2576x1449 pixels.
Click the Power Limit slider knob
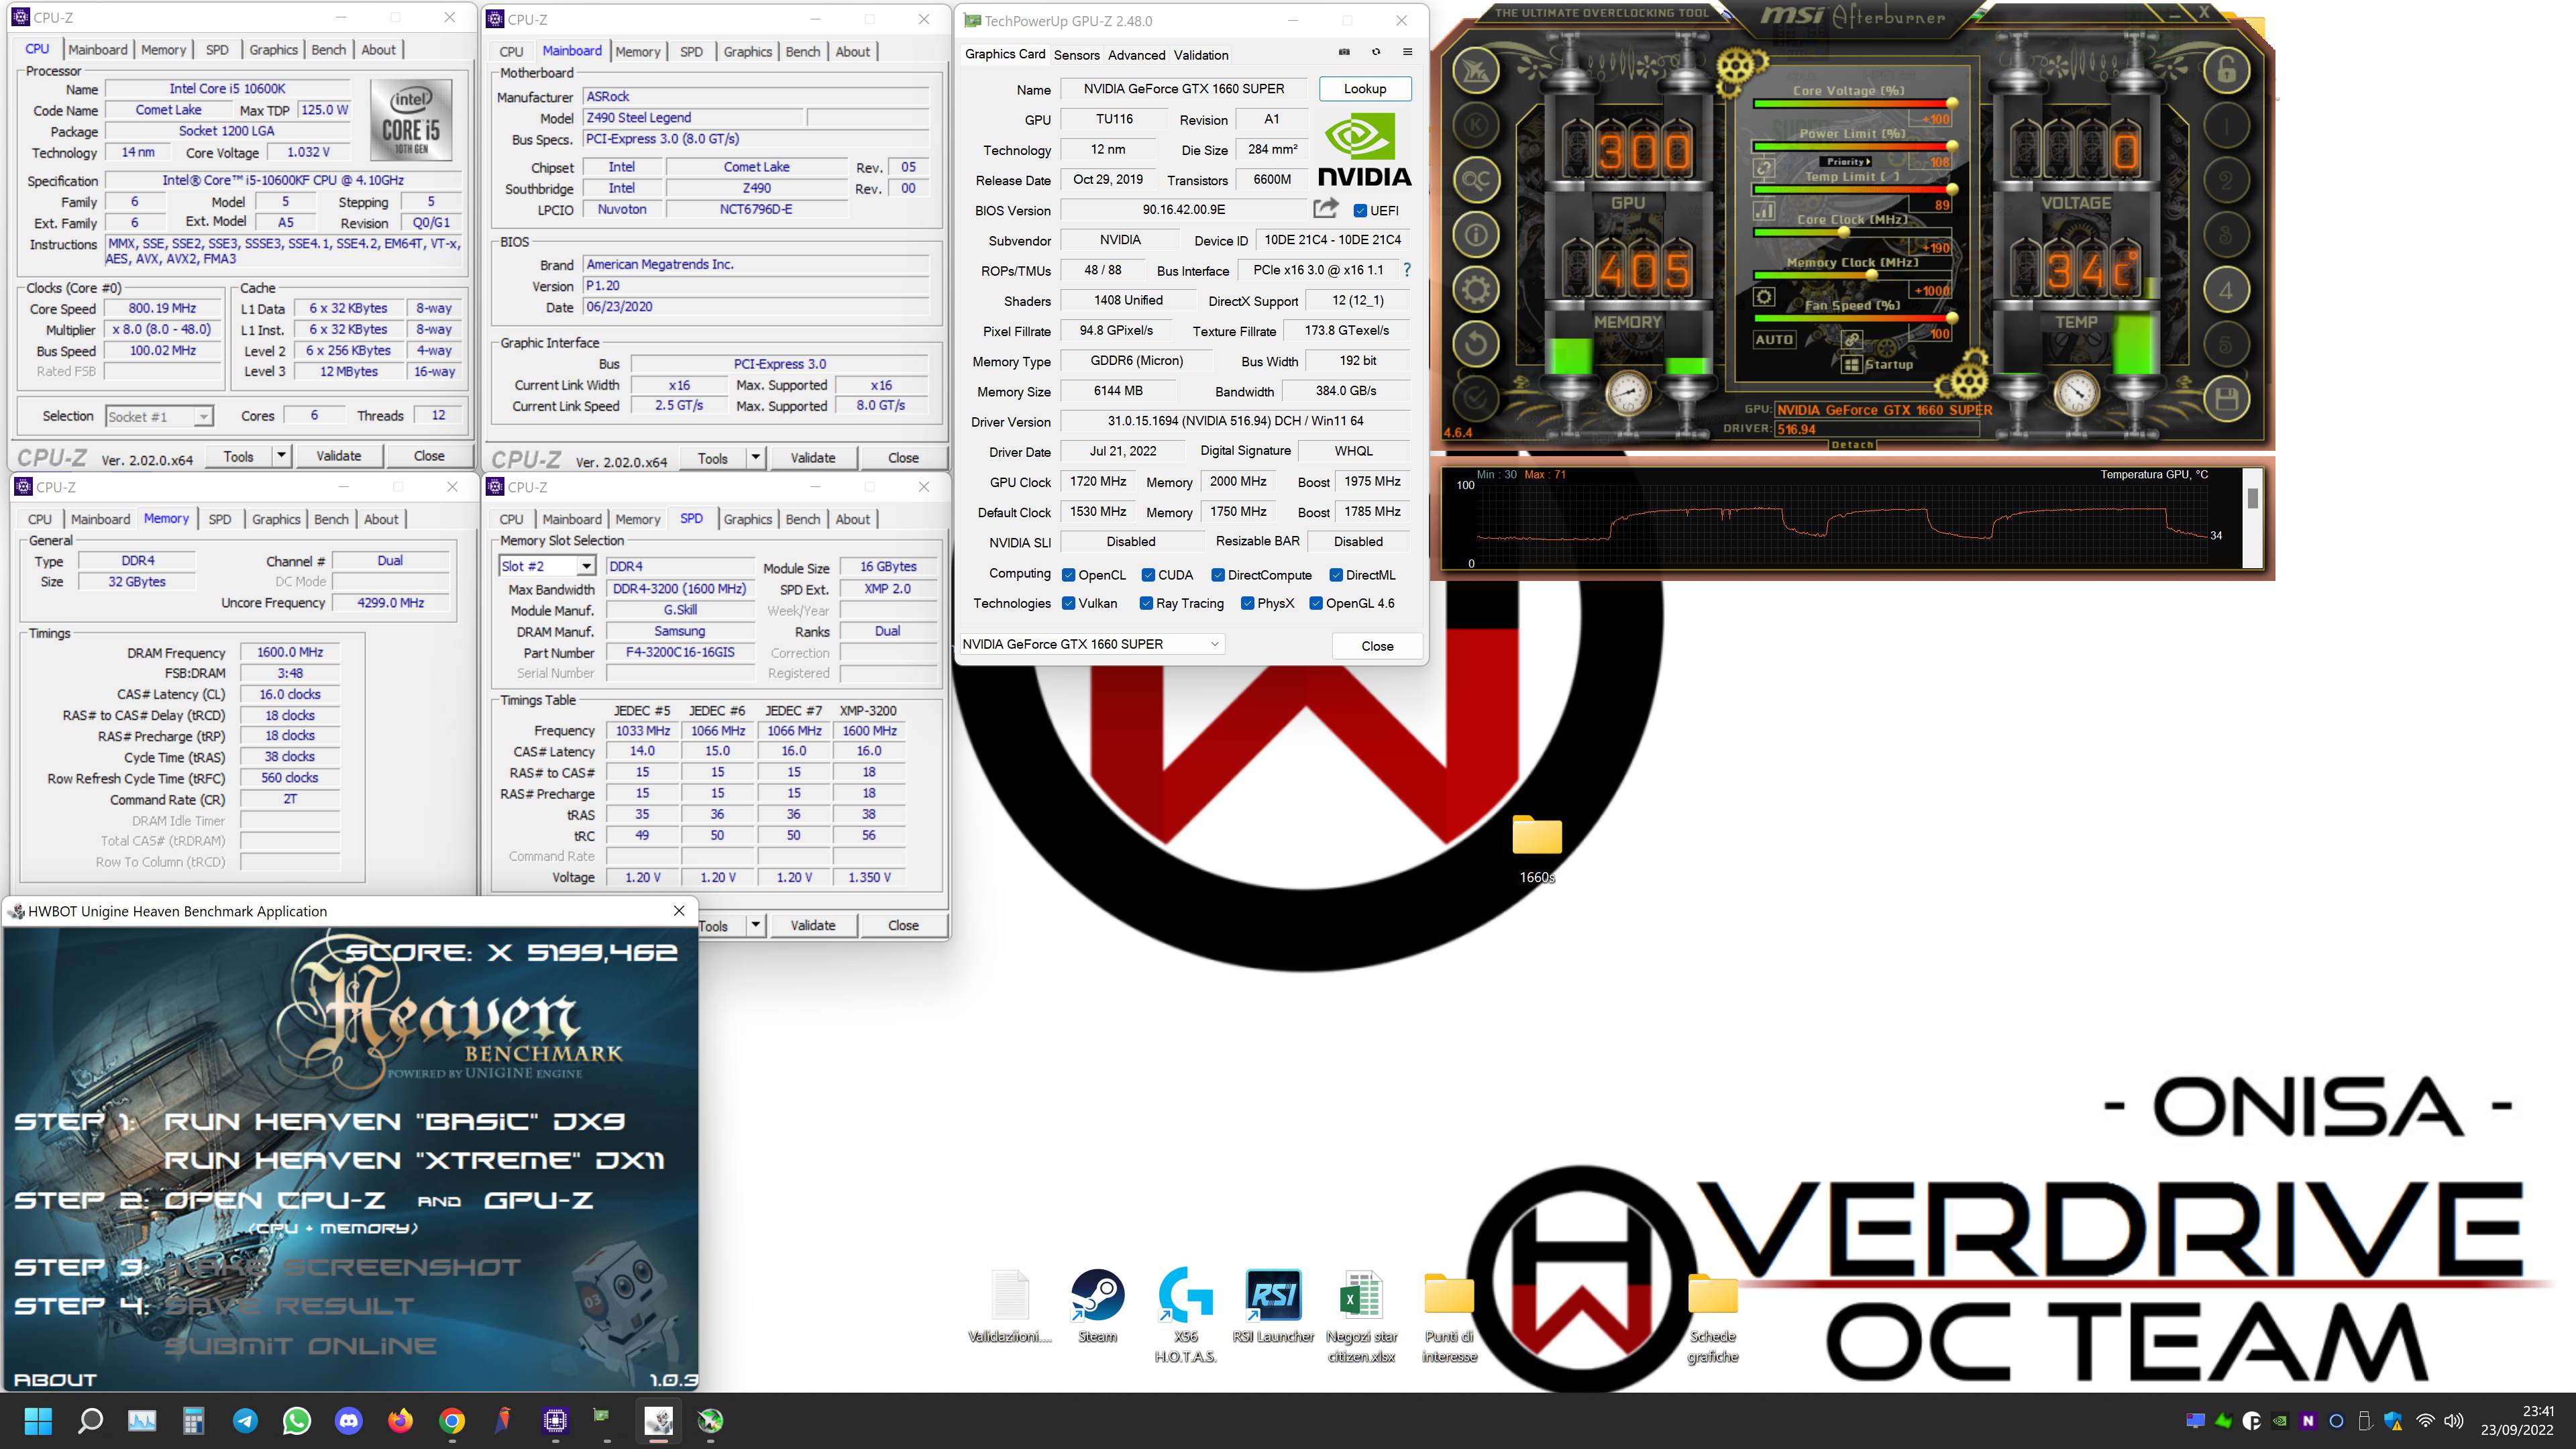point(1951,146)
